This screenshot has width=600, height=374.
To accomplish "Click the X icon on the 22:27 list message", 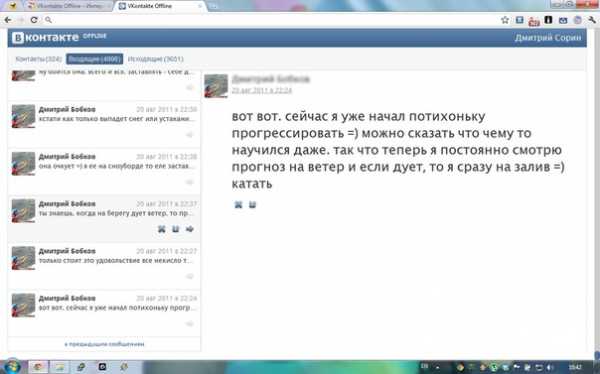I will point(161,229).
